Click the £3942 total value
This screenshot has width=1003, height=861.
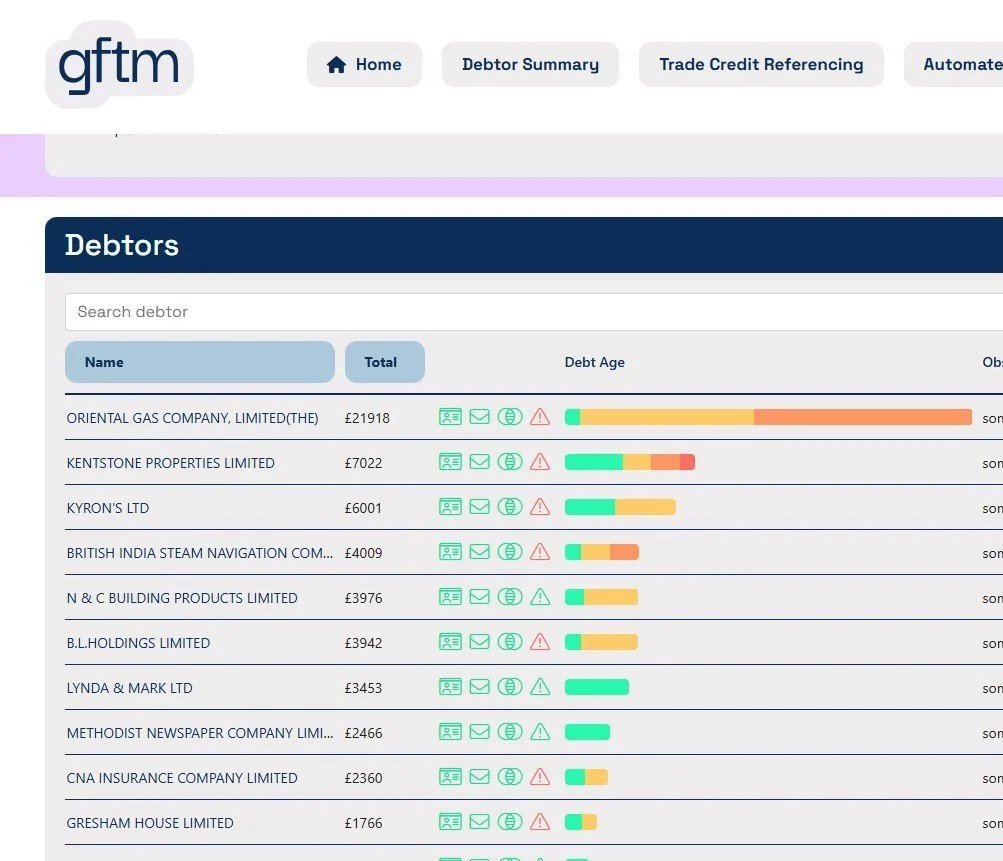click(x=363, y=643)
